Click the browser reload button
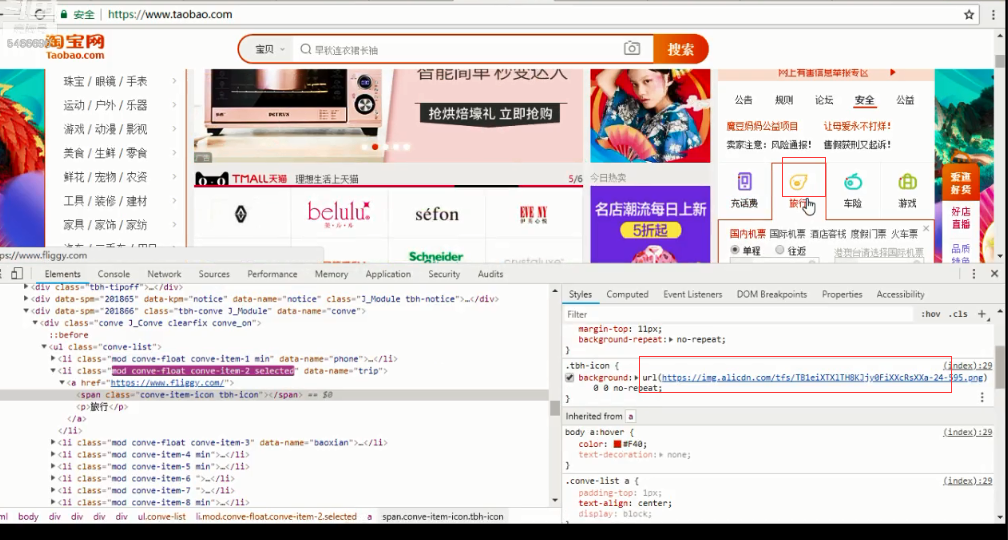This screenshot has width=1008, height=540. click(42, 14)
